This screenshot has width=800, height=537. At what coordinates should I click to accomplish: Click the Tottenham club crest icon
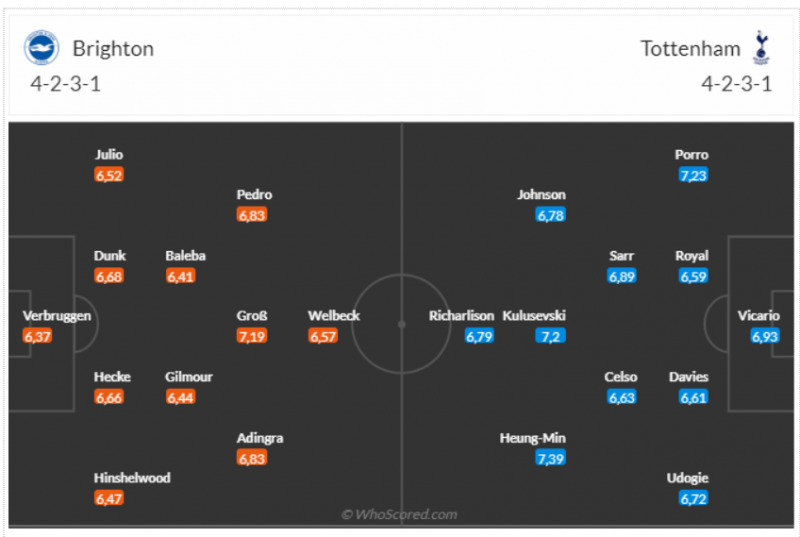pos(762,47)
